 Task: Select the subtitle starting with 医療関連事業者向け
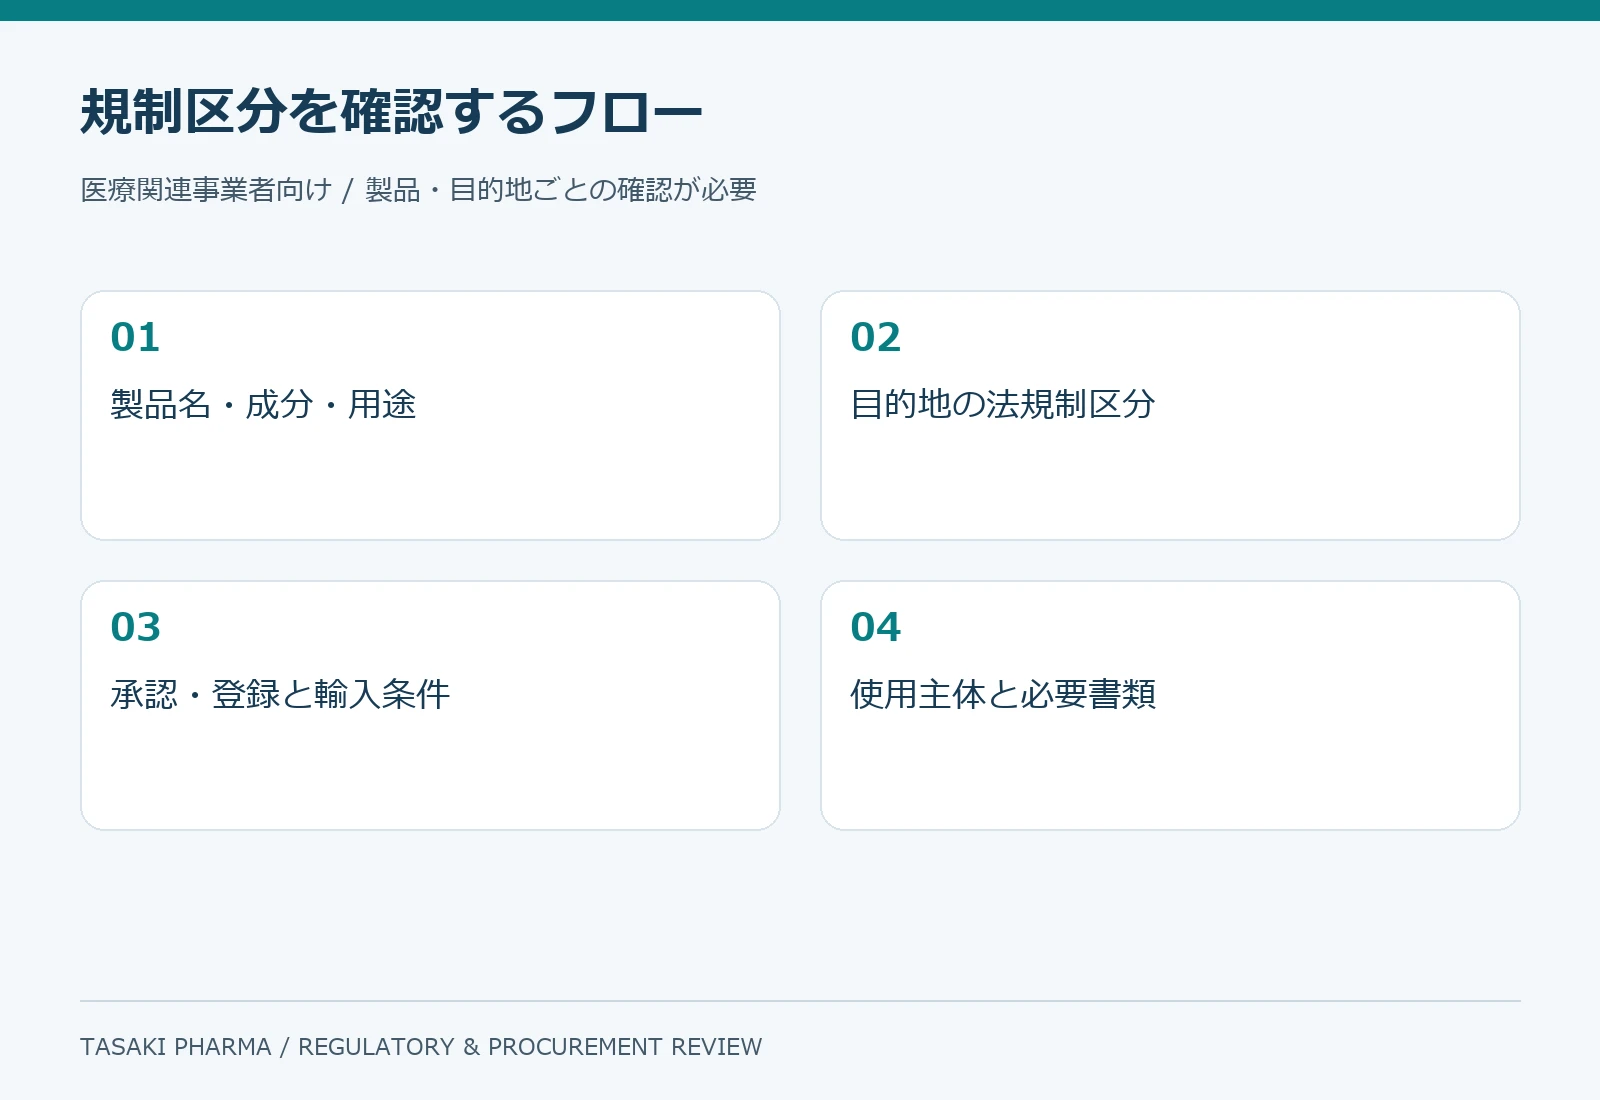(x=418, y=190)
